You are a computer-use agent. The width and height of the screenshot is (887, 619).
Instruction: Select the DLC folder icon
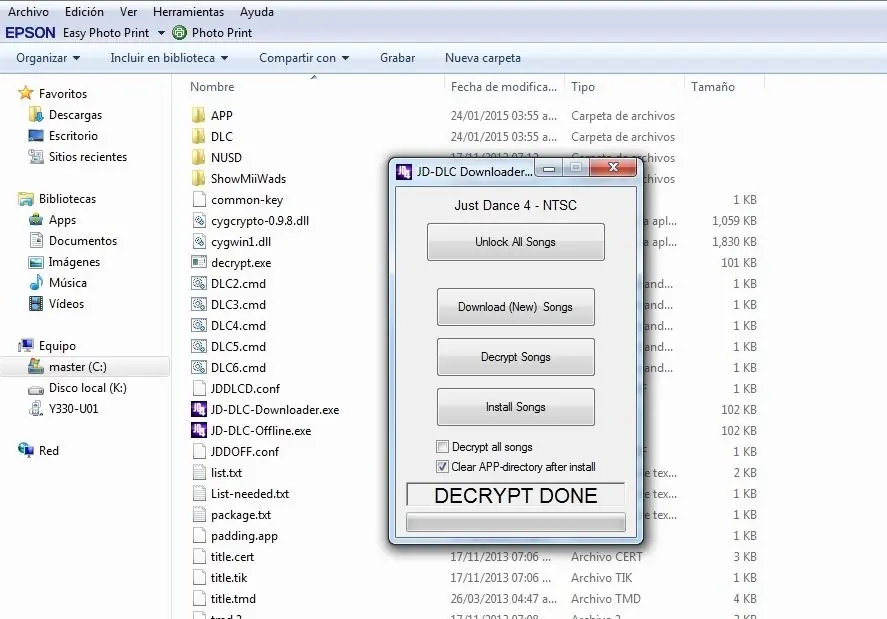point(199,136)
